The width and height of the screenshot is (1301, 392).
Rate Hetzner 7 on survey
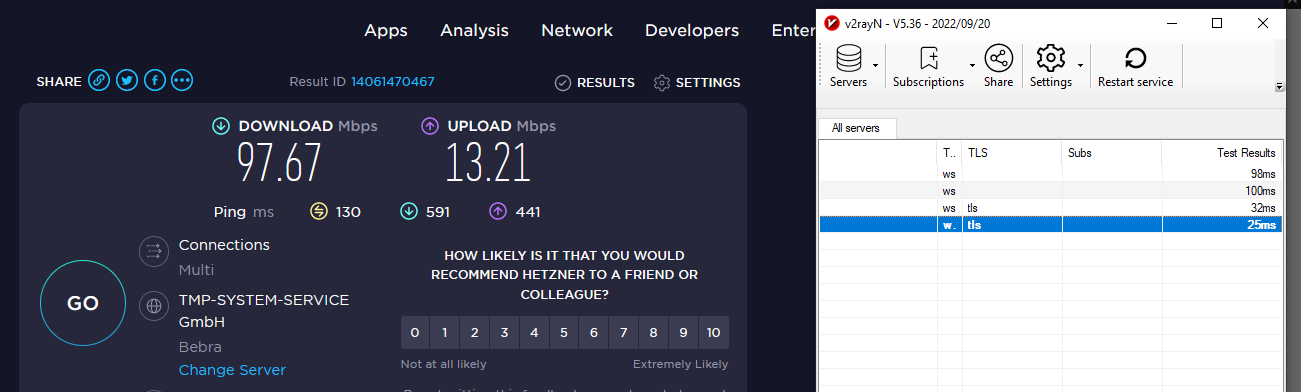pos(624,332)
